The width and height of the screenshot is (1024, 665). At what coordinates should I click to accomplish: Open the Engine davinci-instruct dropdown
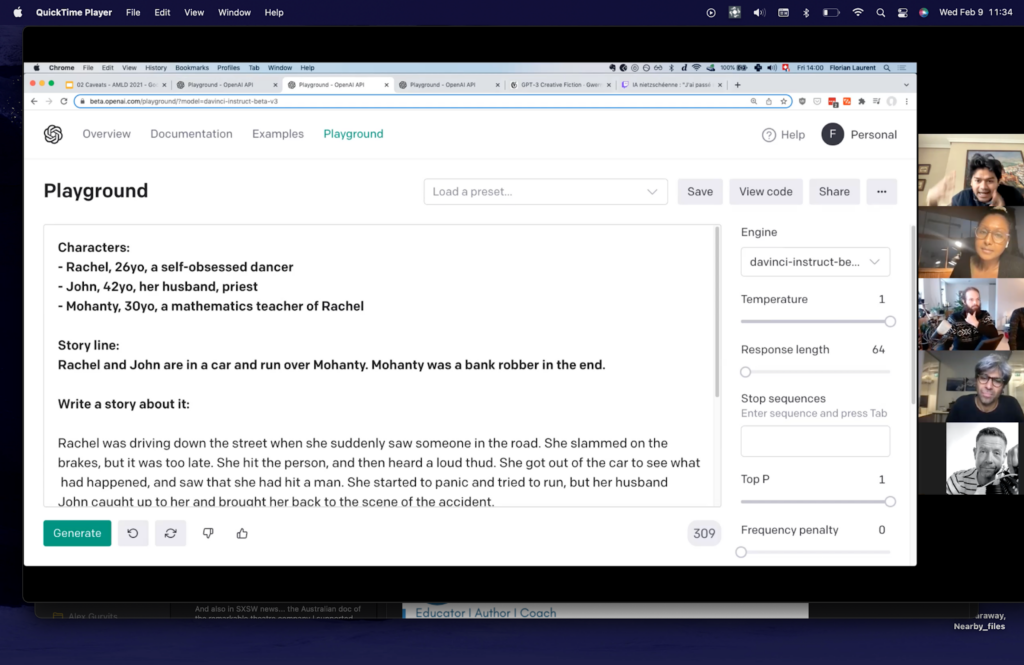pyautogui.click(x=815, y=262)
